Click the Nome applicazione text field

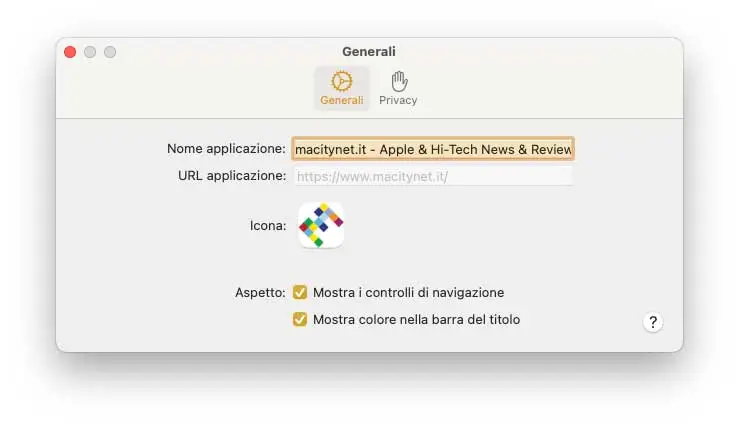click(x=433, y=149)
